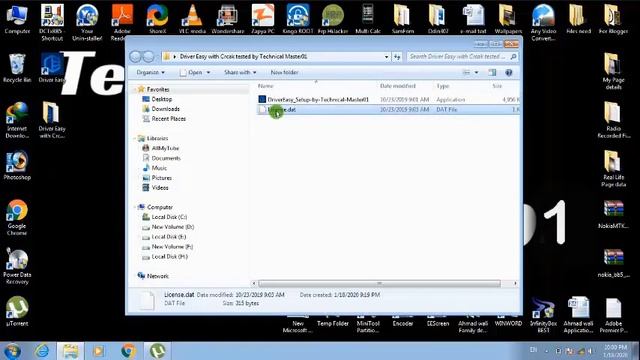Click the Explorer Back navigation button
The image size is (640, 360).
coord(136,57)
